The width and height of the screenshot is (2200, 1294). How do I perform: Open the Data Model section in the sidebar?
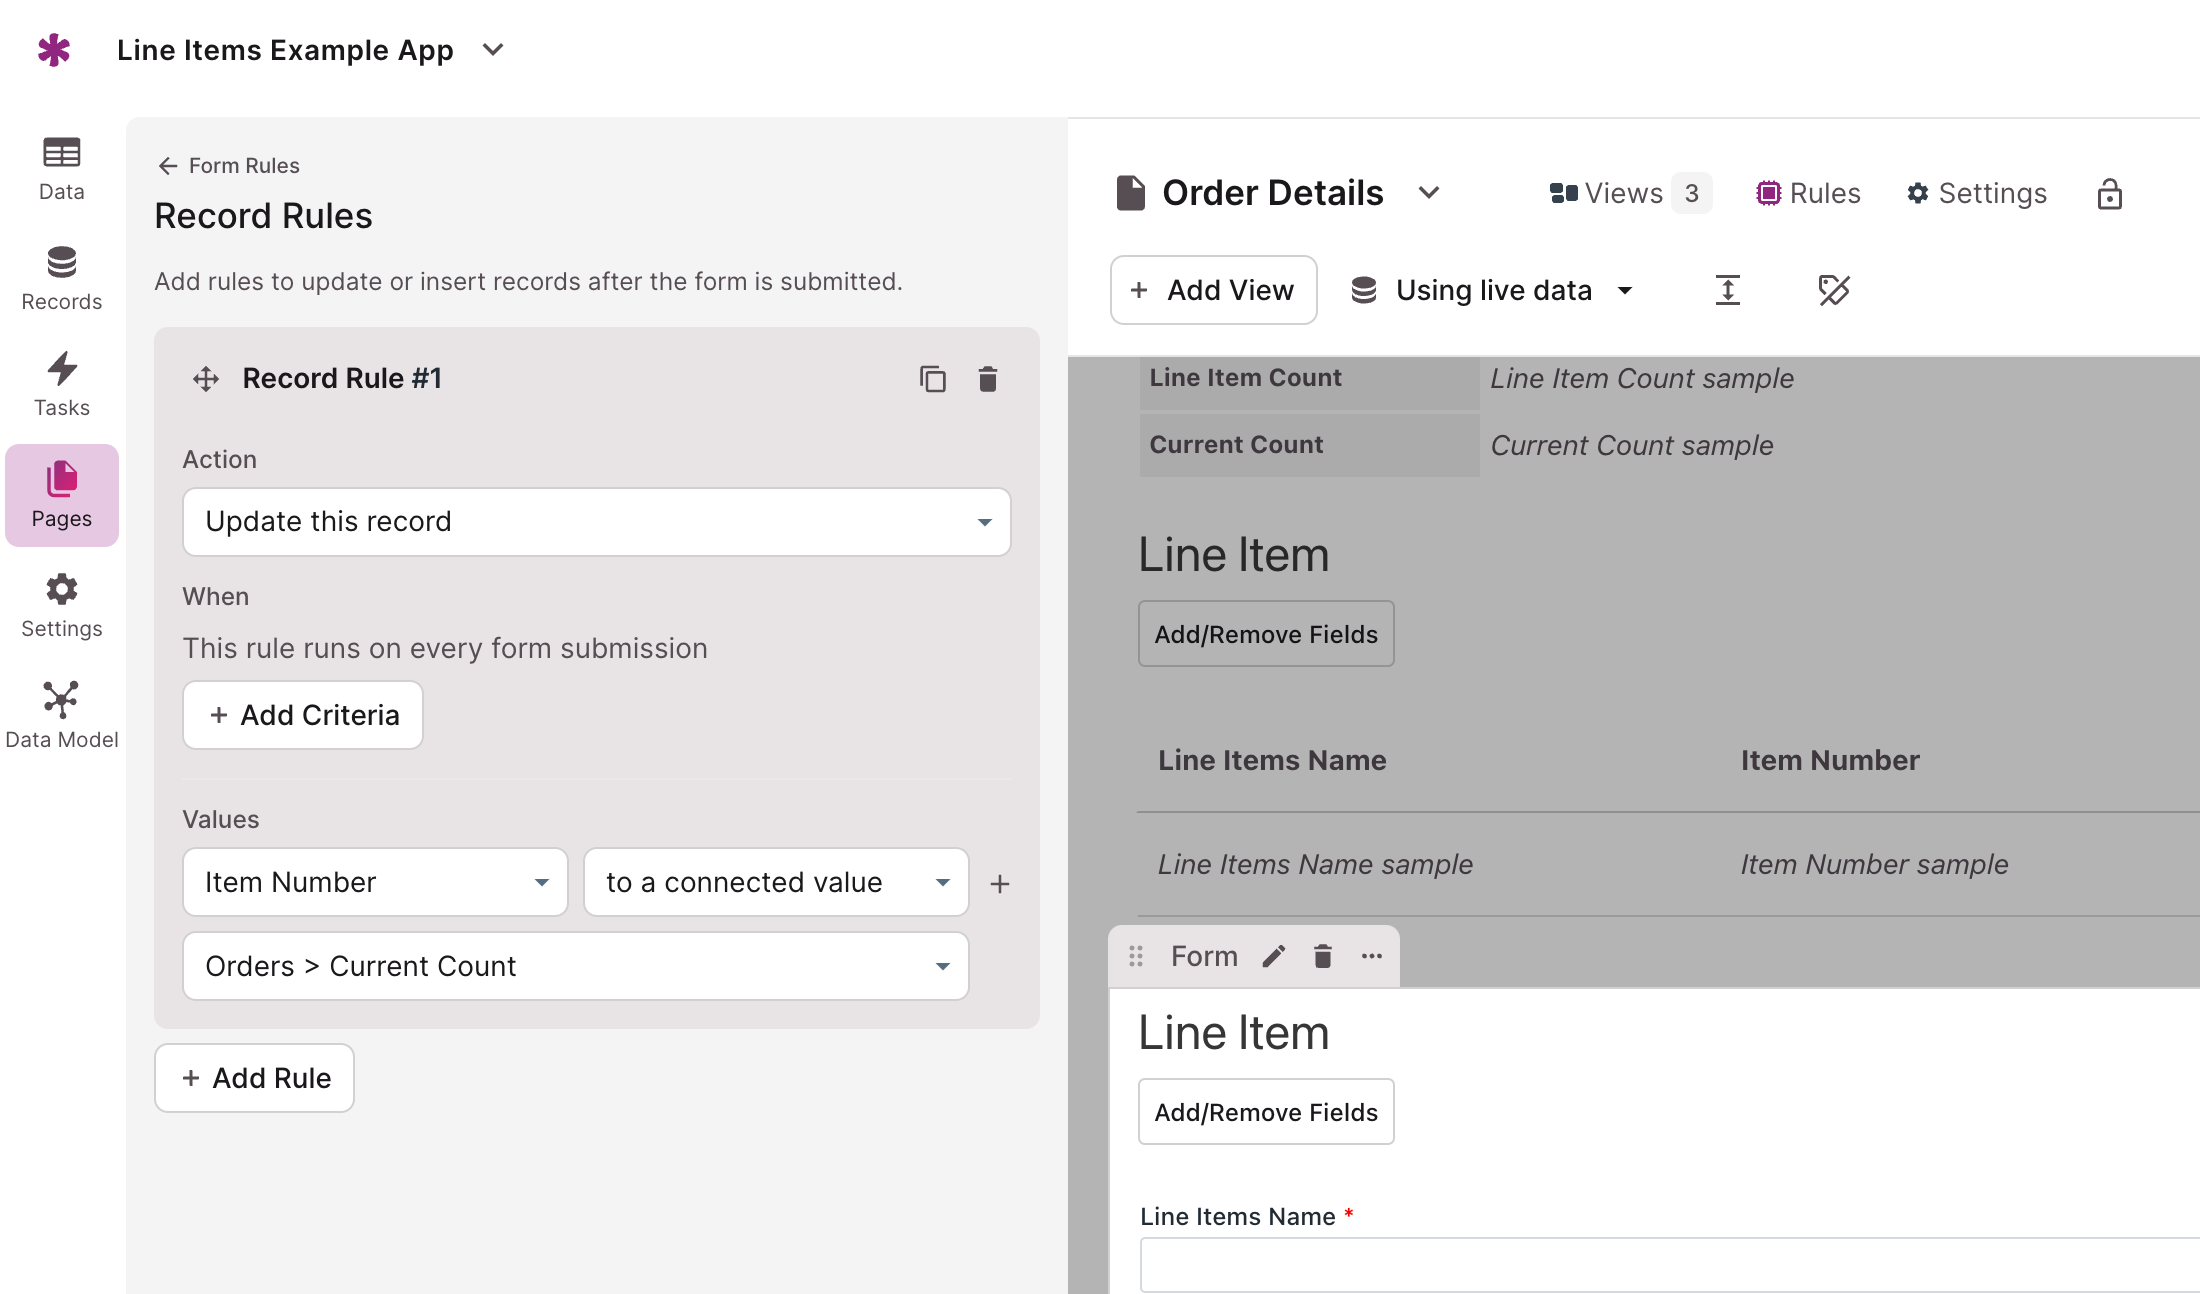click(x=61, y=715)
